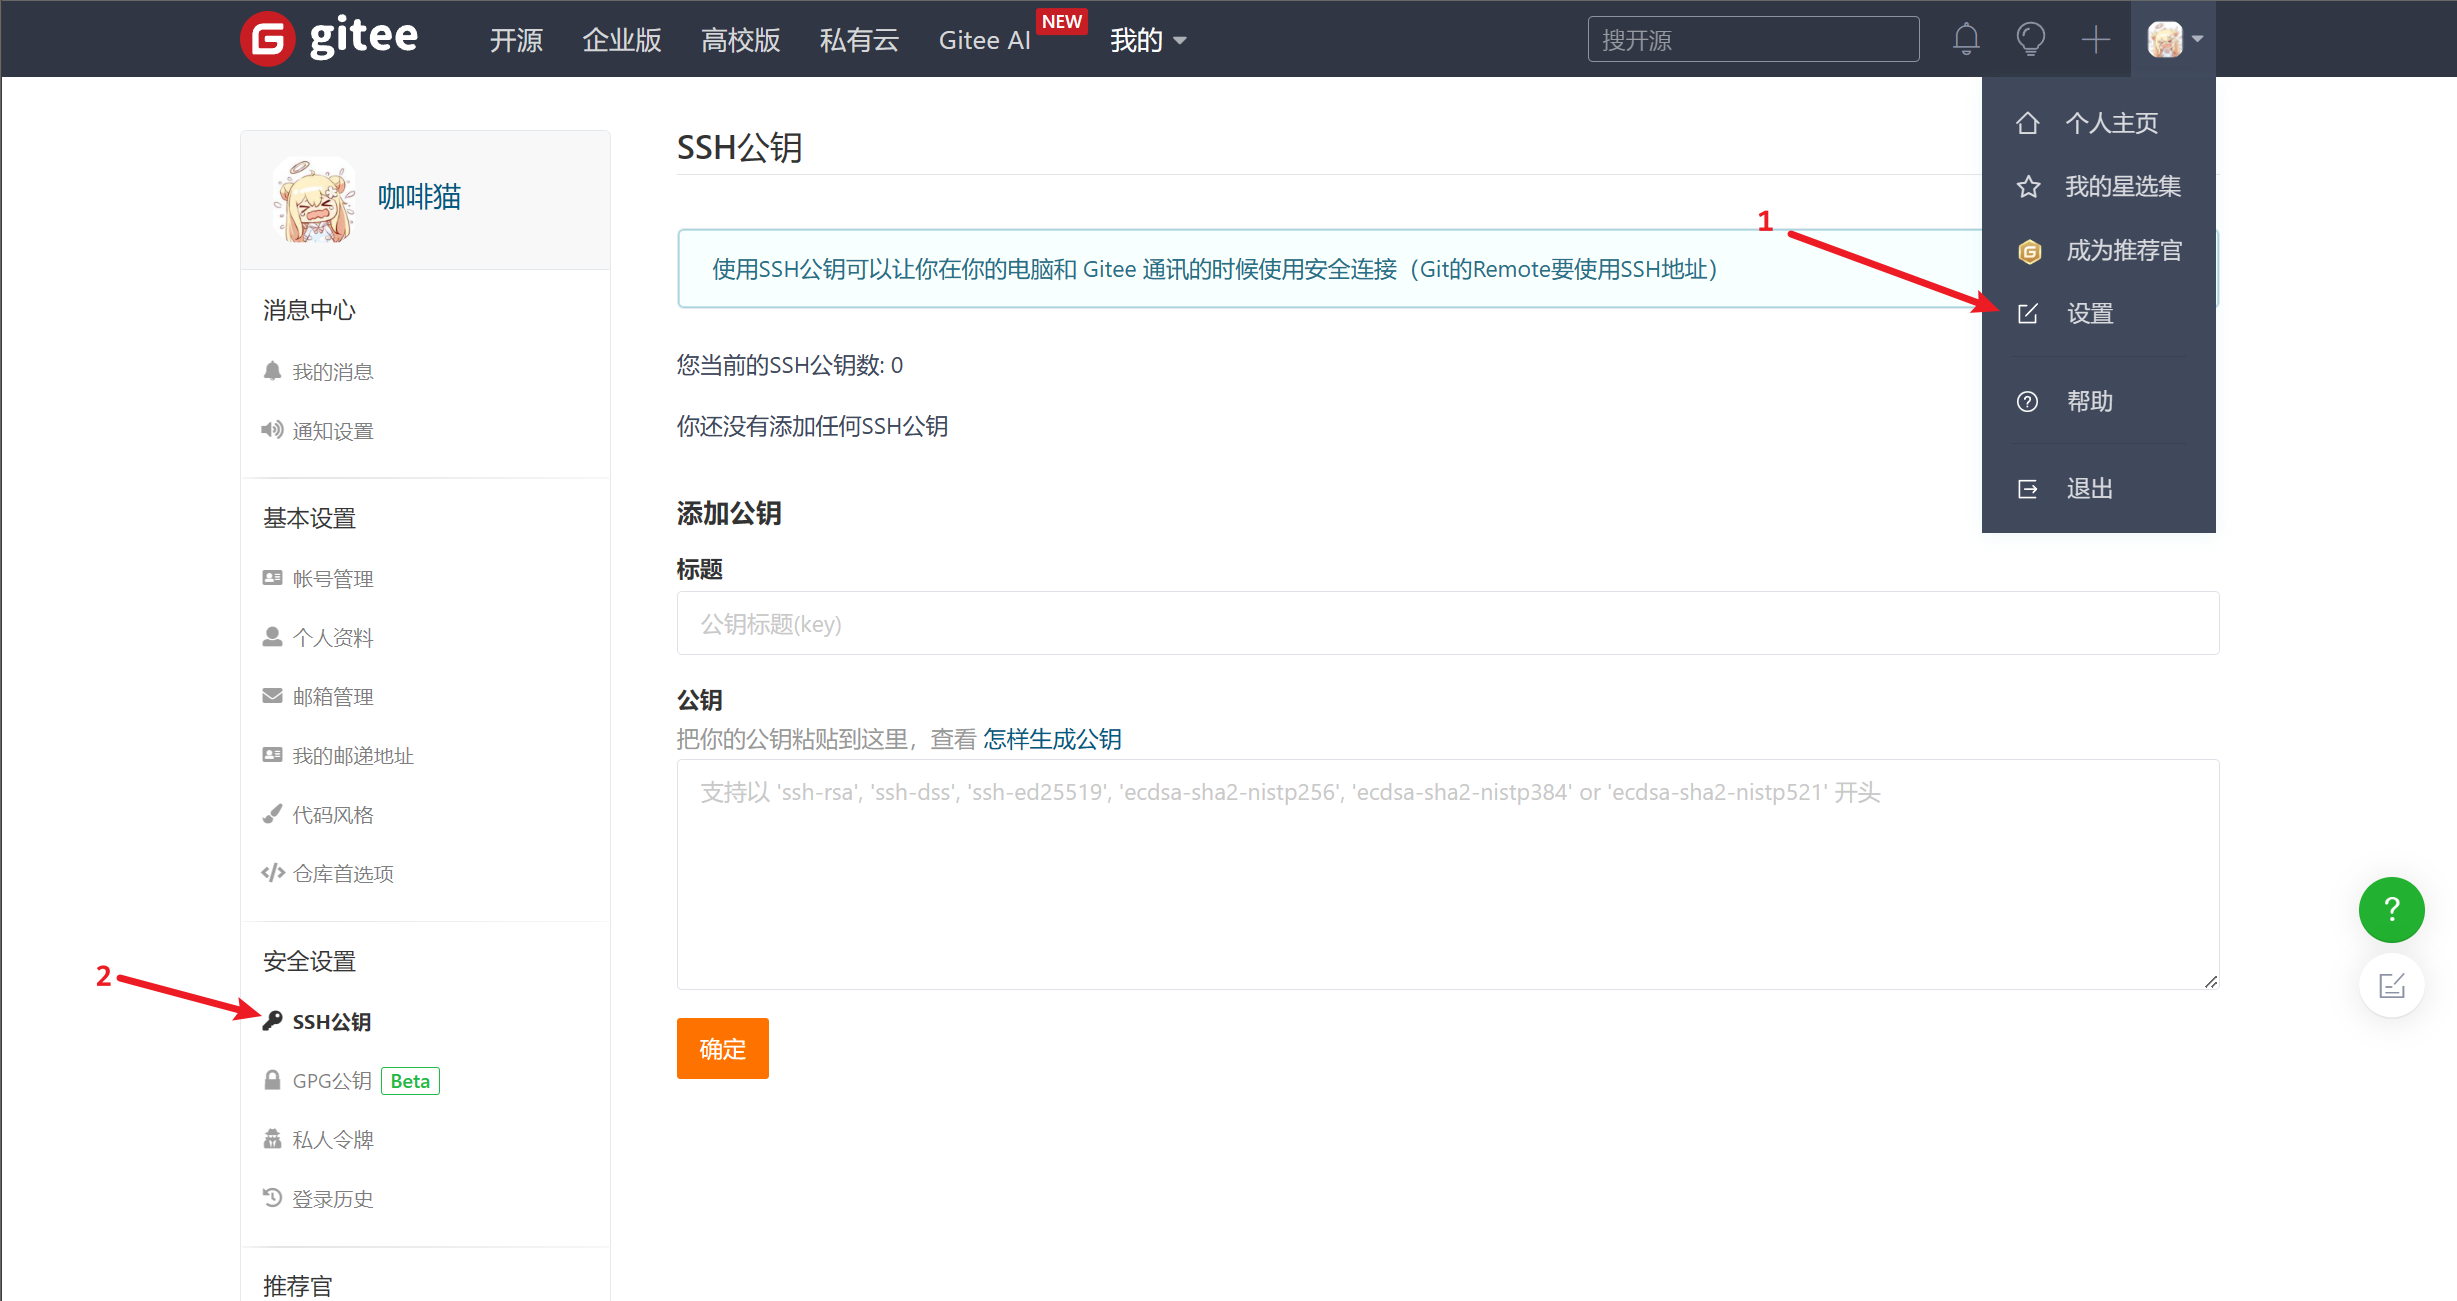
Task: Click the code icon beside 仓库首选项
Action: [273, 872]
